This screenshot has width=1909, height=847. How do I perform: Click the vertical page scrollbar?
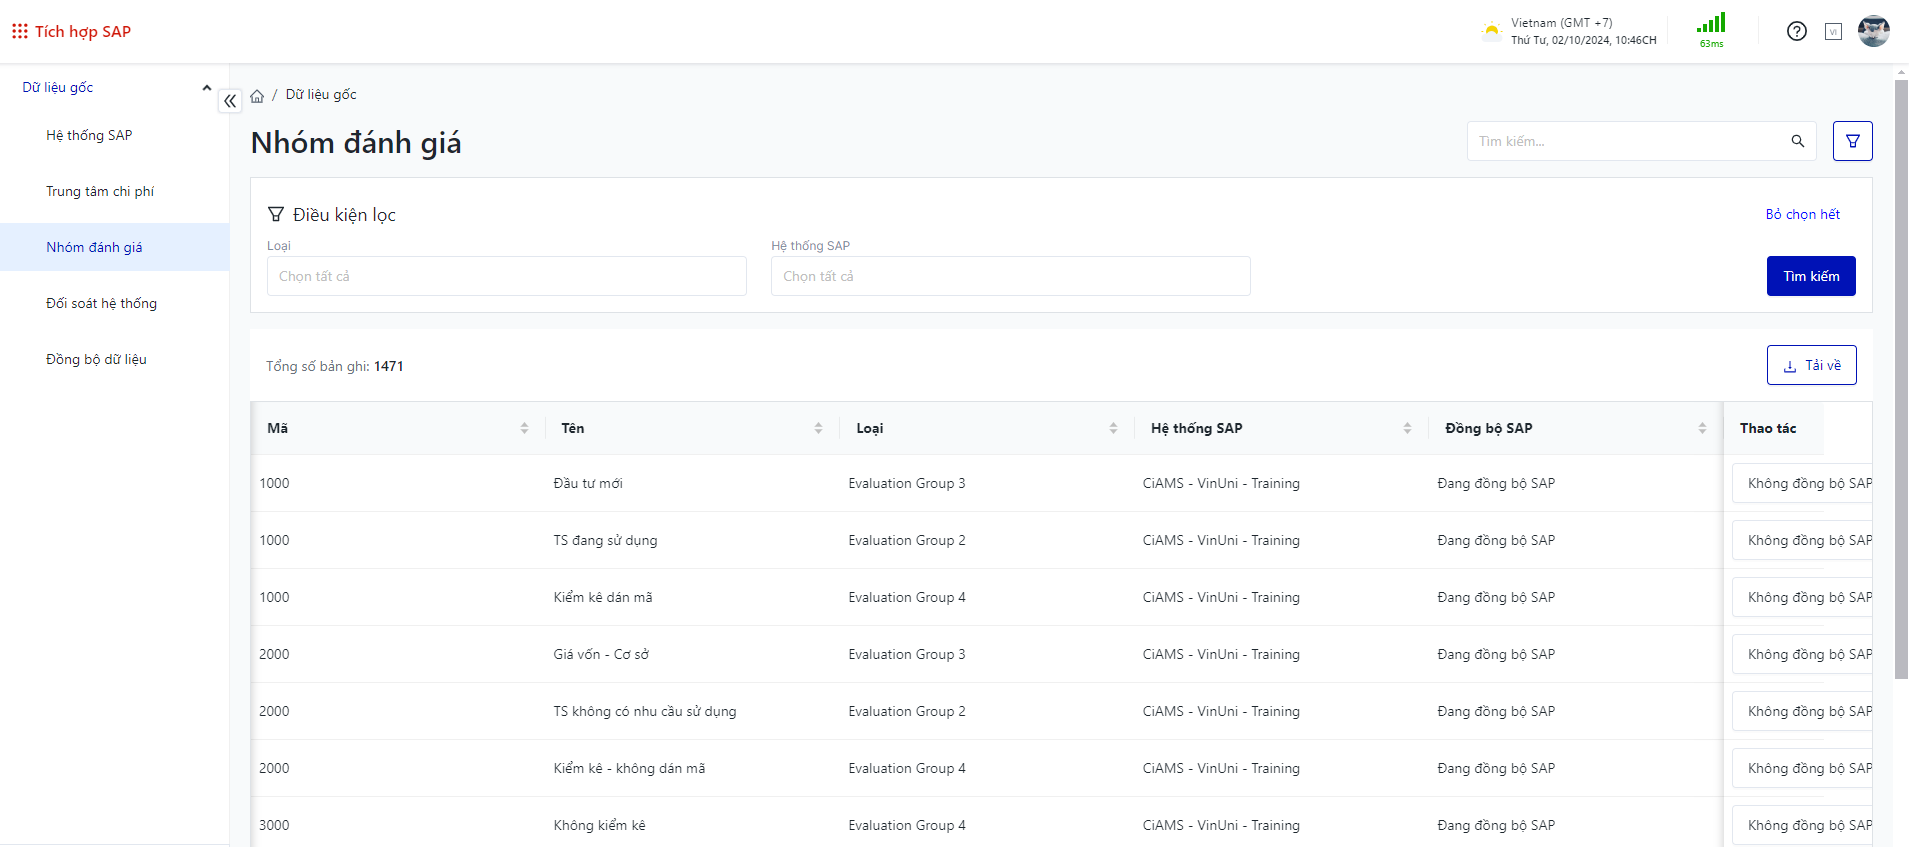[x=1901, y=380]
